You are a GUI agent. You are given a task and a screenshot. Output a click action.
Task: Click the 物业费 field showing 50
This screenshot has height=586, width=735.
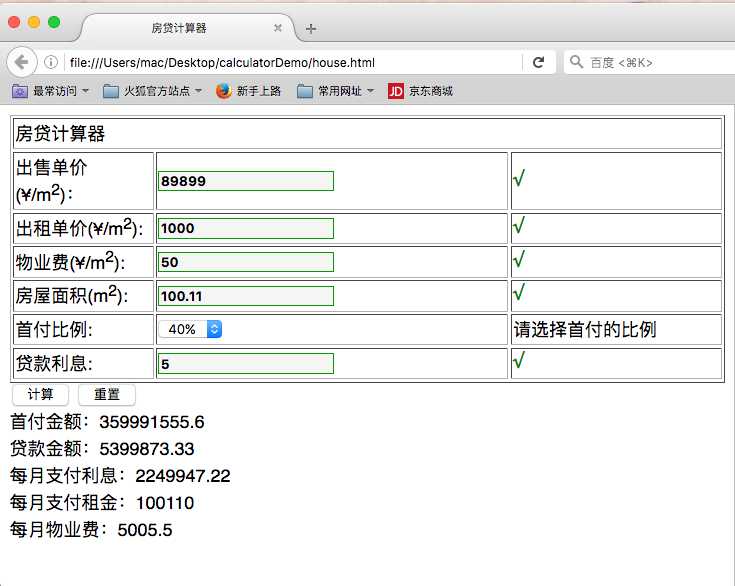246,262
